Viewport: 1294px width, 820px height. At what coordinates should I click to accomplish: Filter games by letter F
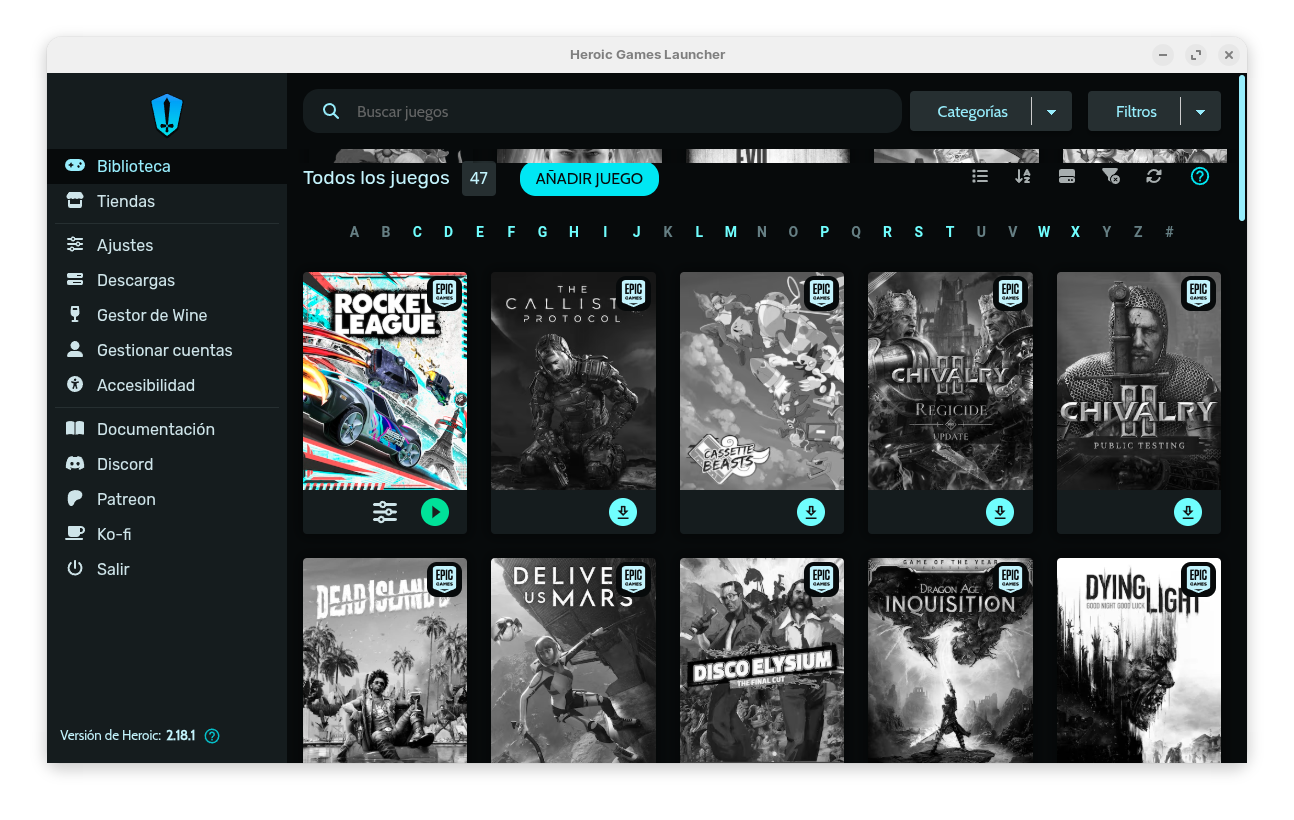[511, 232]
